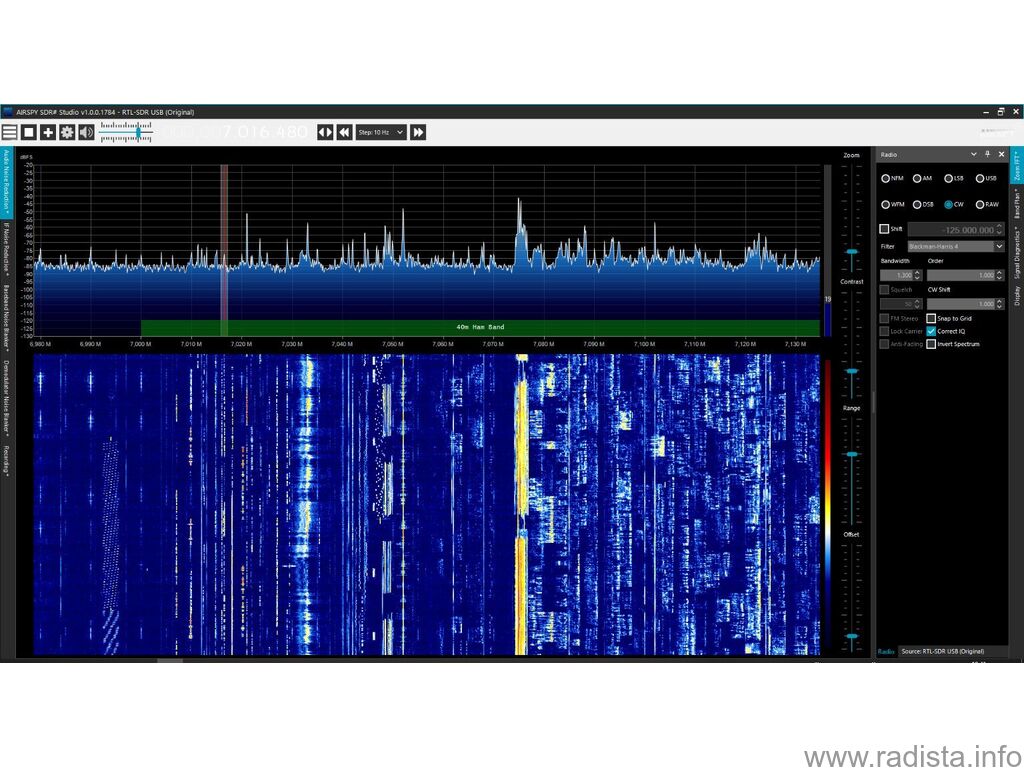Pin the Radio panel
The image size is (1024, 768).
(x=987, y=154)
